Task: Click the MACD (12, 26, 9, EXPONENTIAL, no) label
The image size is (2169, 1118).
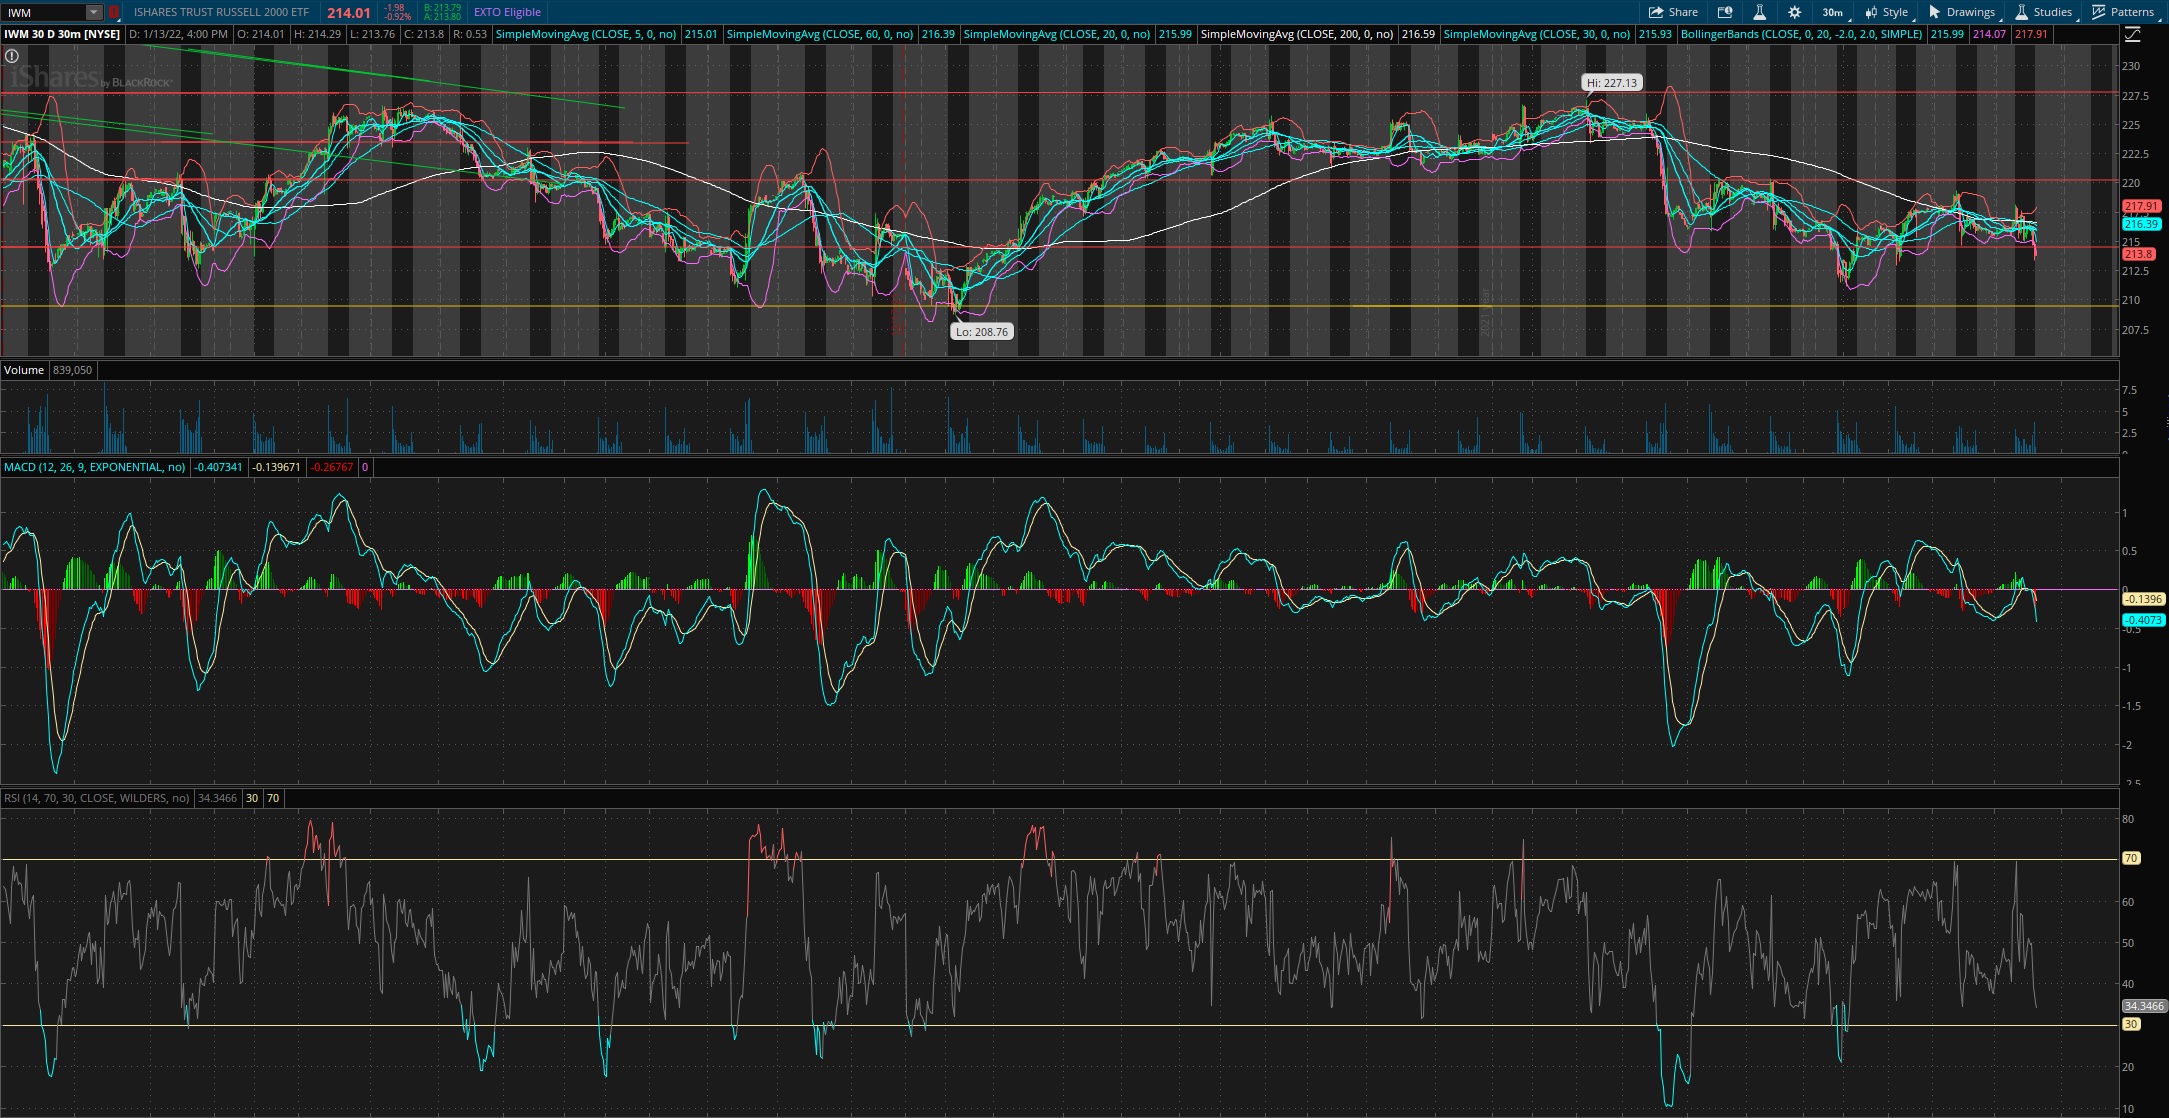Action: click(94, 467)
